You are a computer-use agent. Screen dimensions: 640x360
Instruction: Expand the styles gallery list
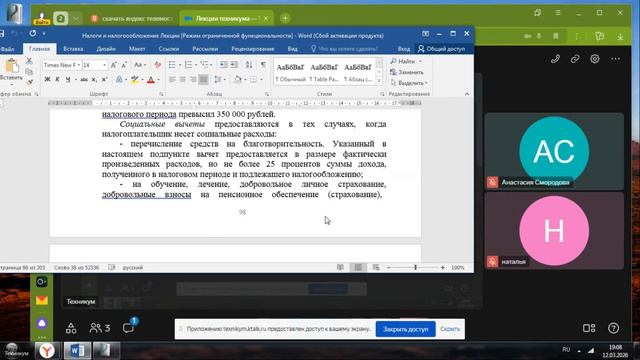coord(379,81)
